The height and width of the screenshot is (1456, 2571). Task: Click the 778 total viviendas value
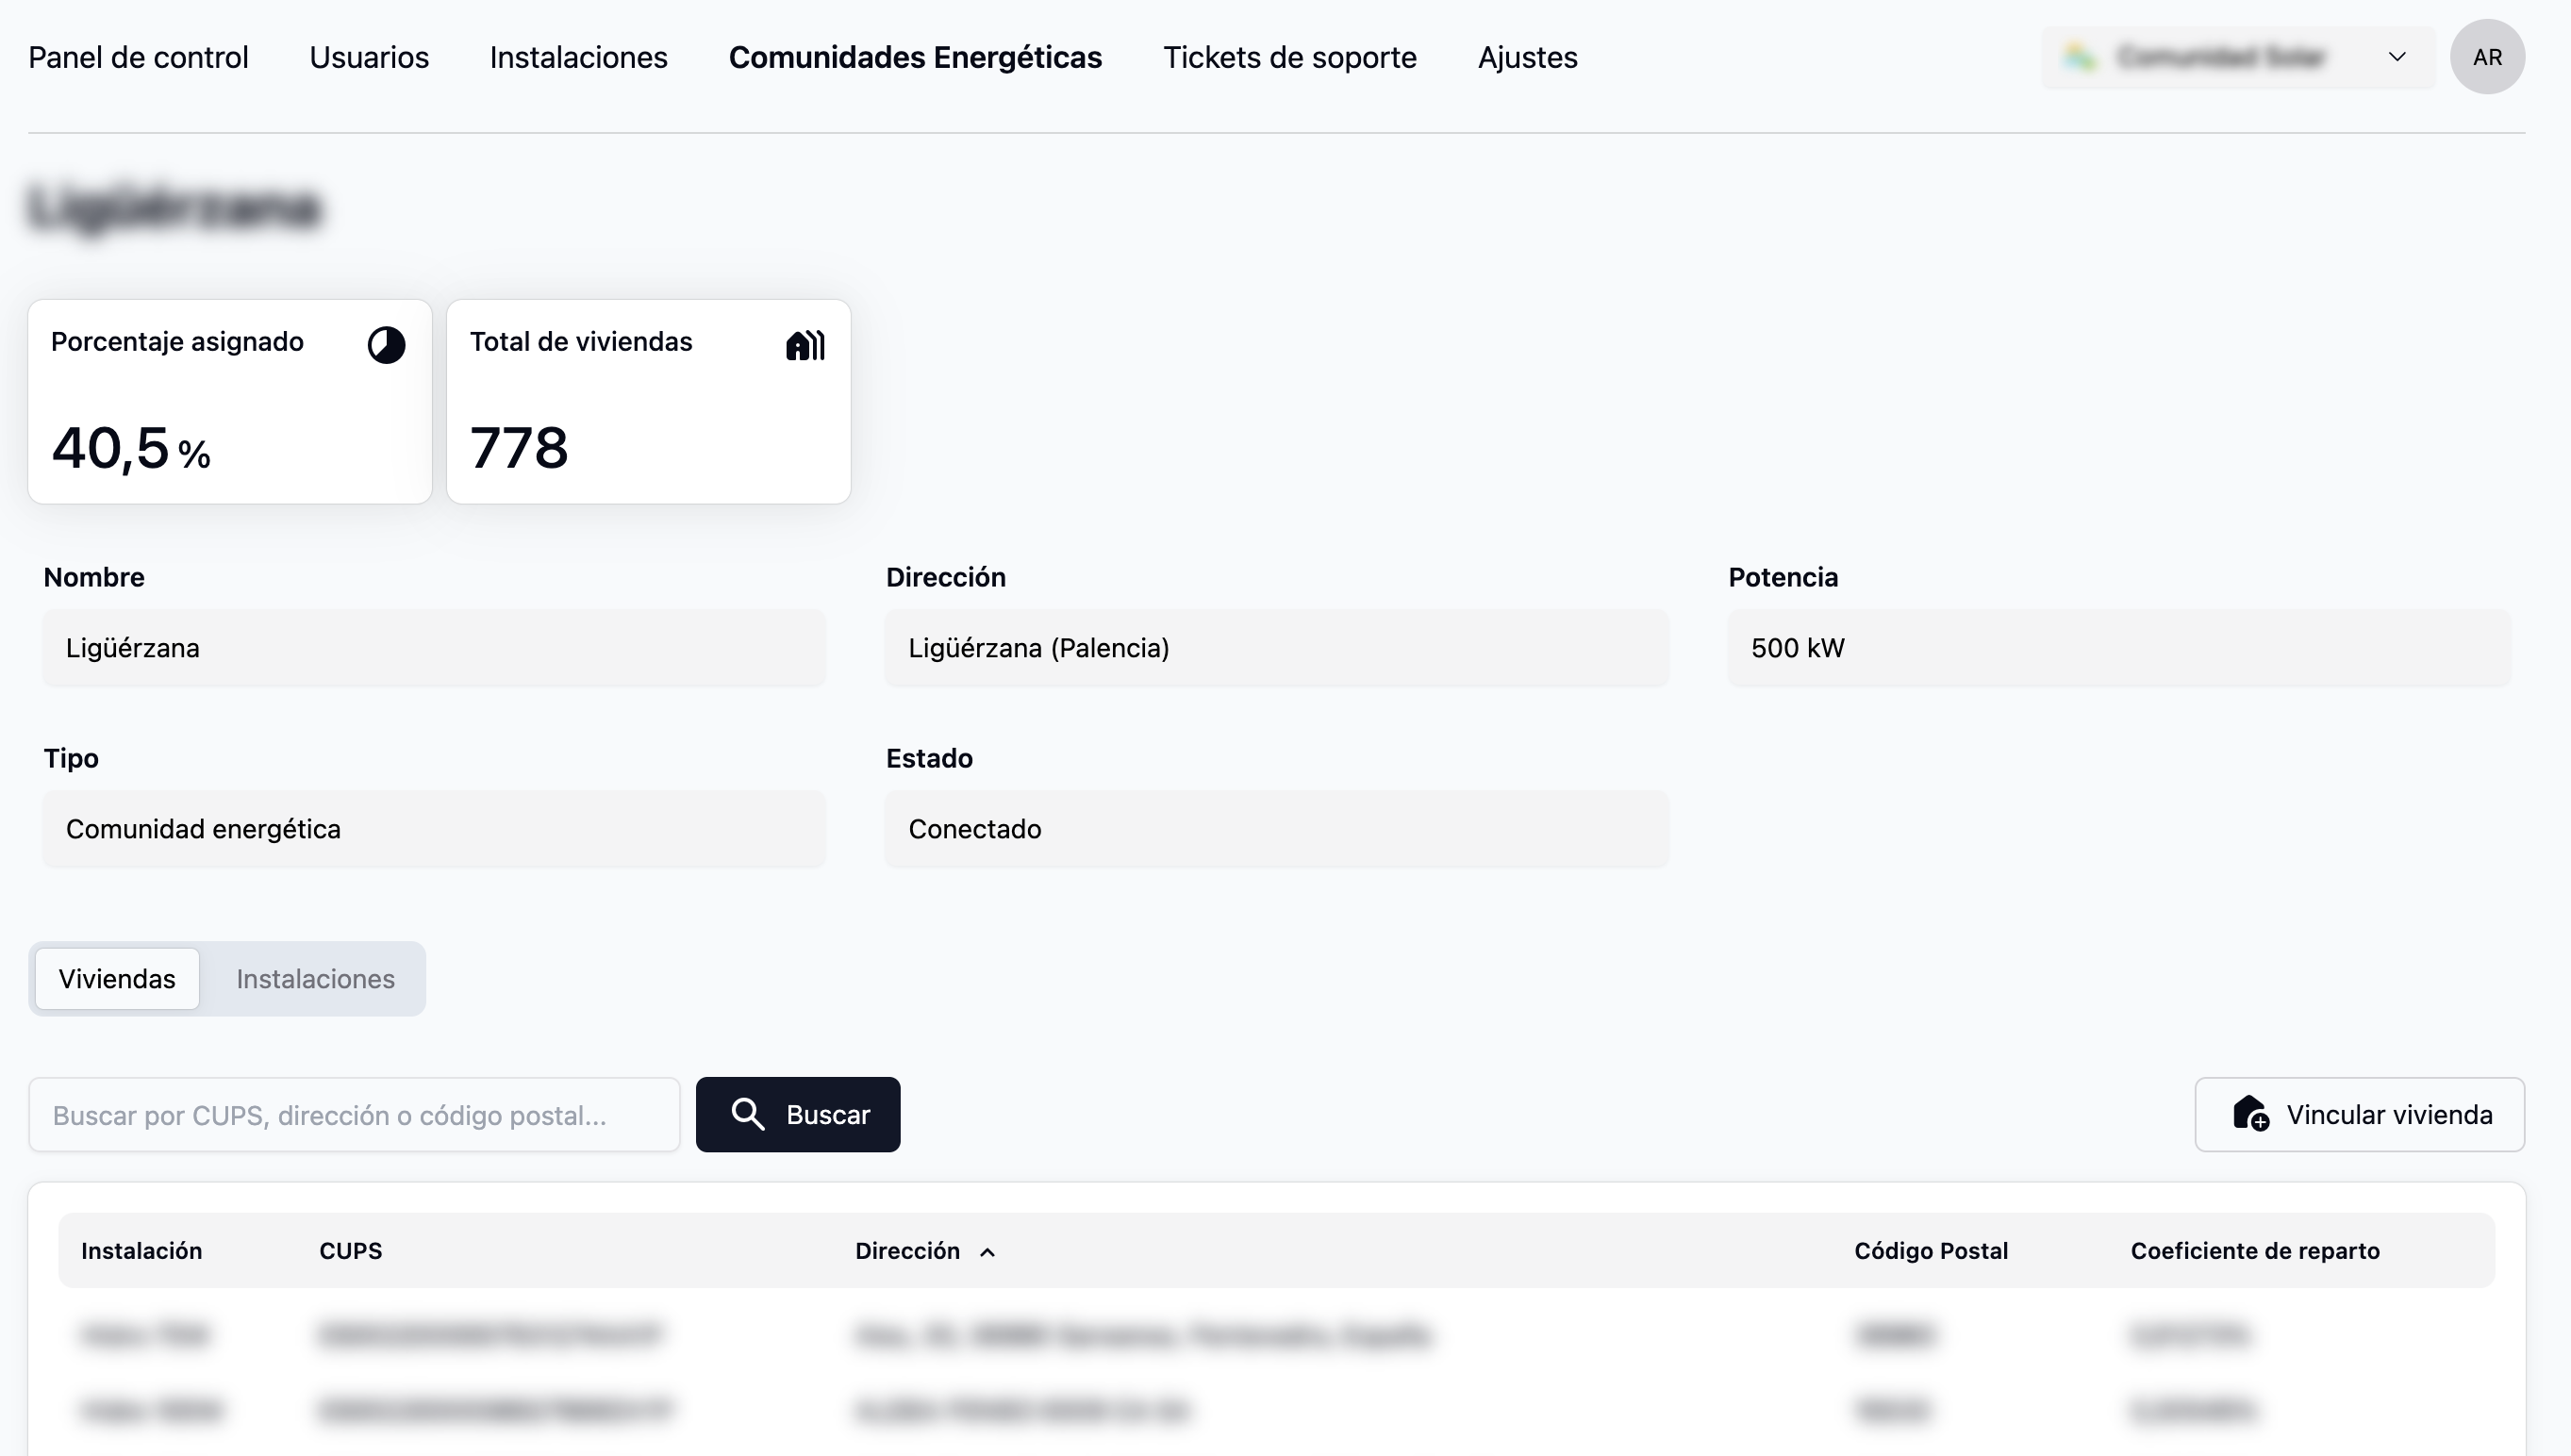coord(519,447)
